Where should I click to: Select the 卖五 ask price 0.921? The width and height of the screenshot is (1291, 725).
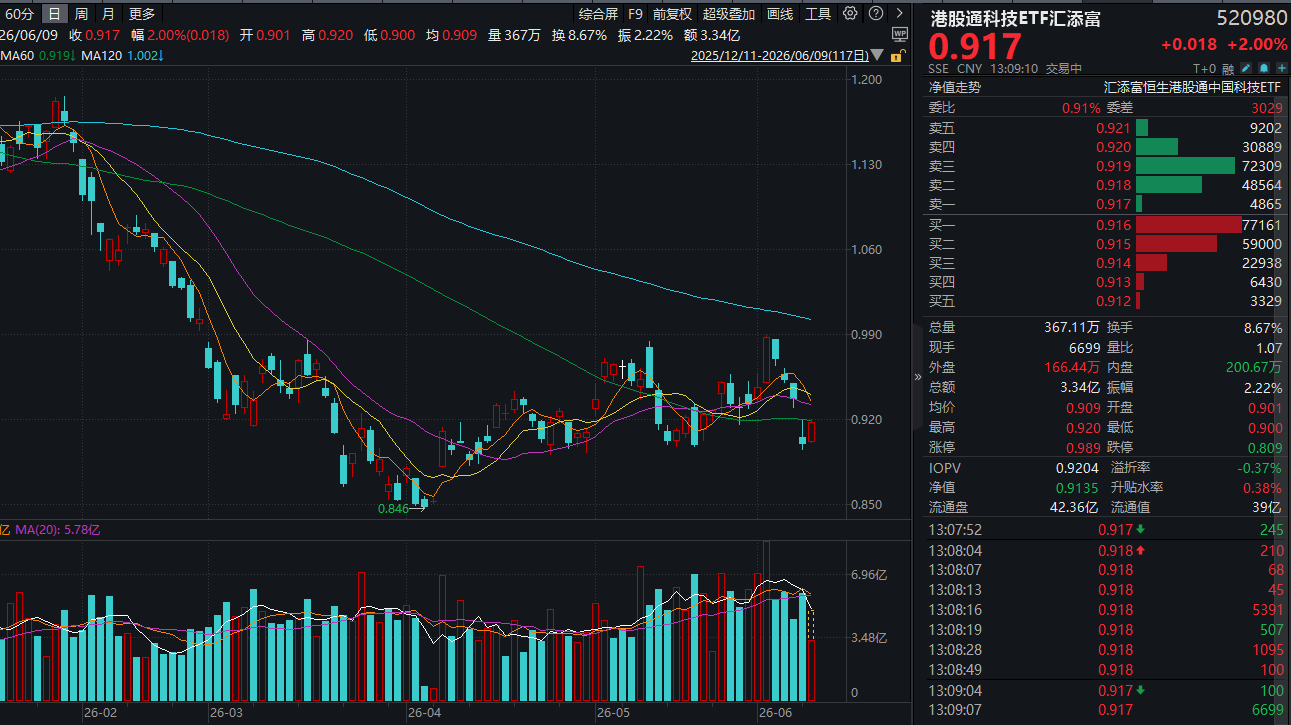pyautogui.click(x=1113, y=128)
